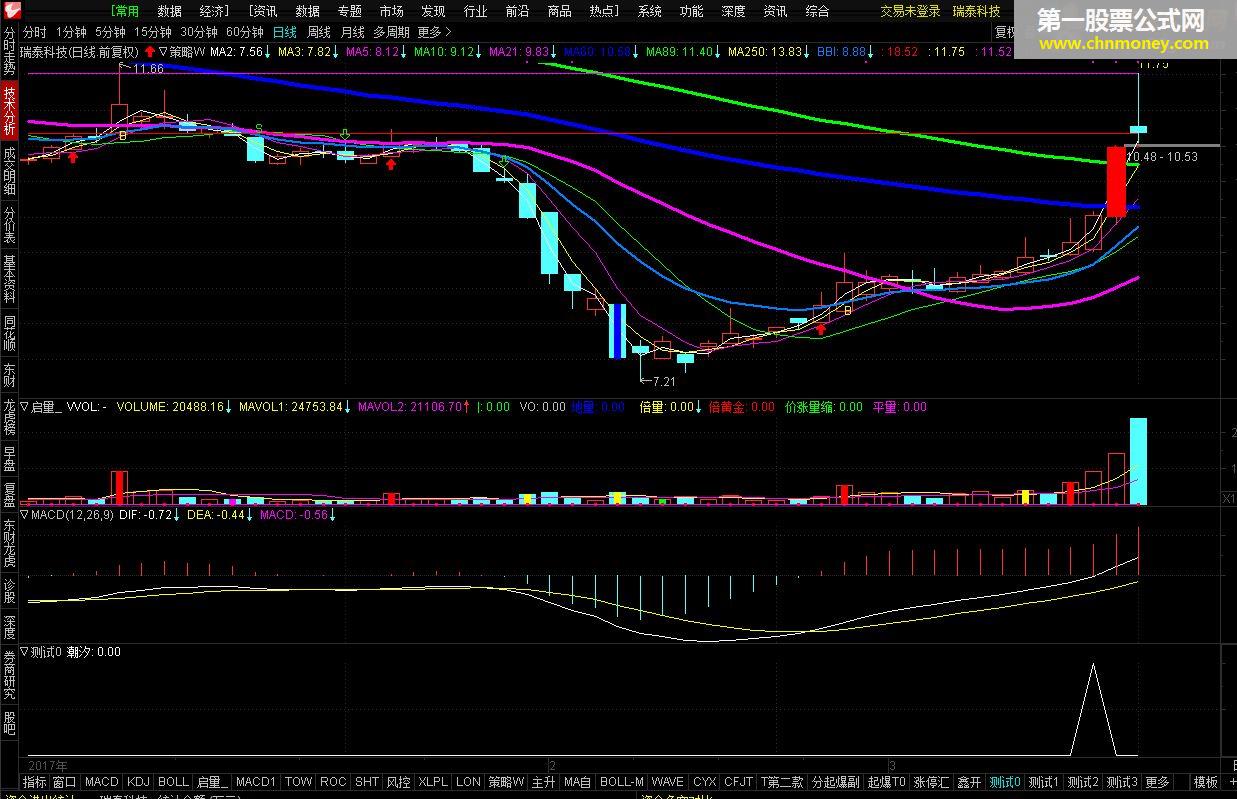The height and width of the screenshot is (799, 1237).
Task: Expand 策略W main chart indicator triangle
Action: 163,50
